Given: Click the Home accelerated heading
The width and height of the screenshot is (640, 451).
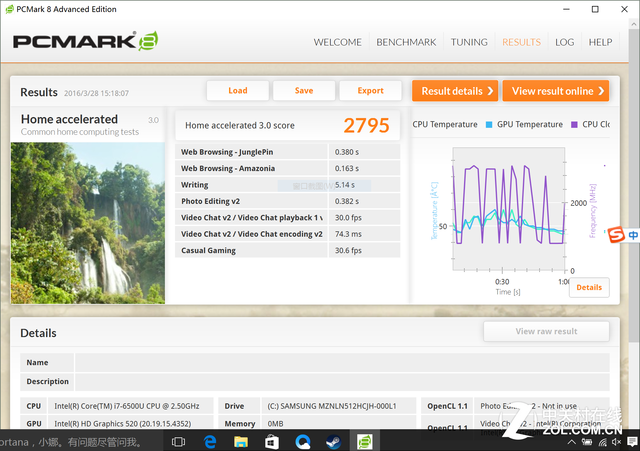Looking at the screenshot, I should [x=69, y=119].
